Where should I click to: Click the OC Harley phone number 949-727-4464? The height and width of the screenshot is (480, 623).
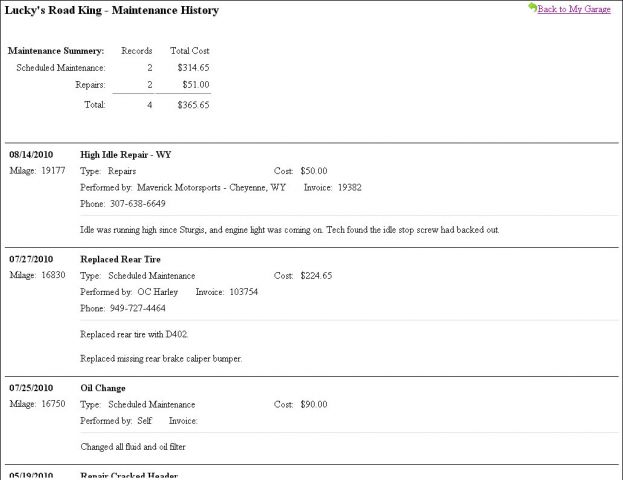(137, 308)
